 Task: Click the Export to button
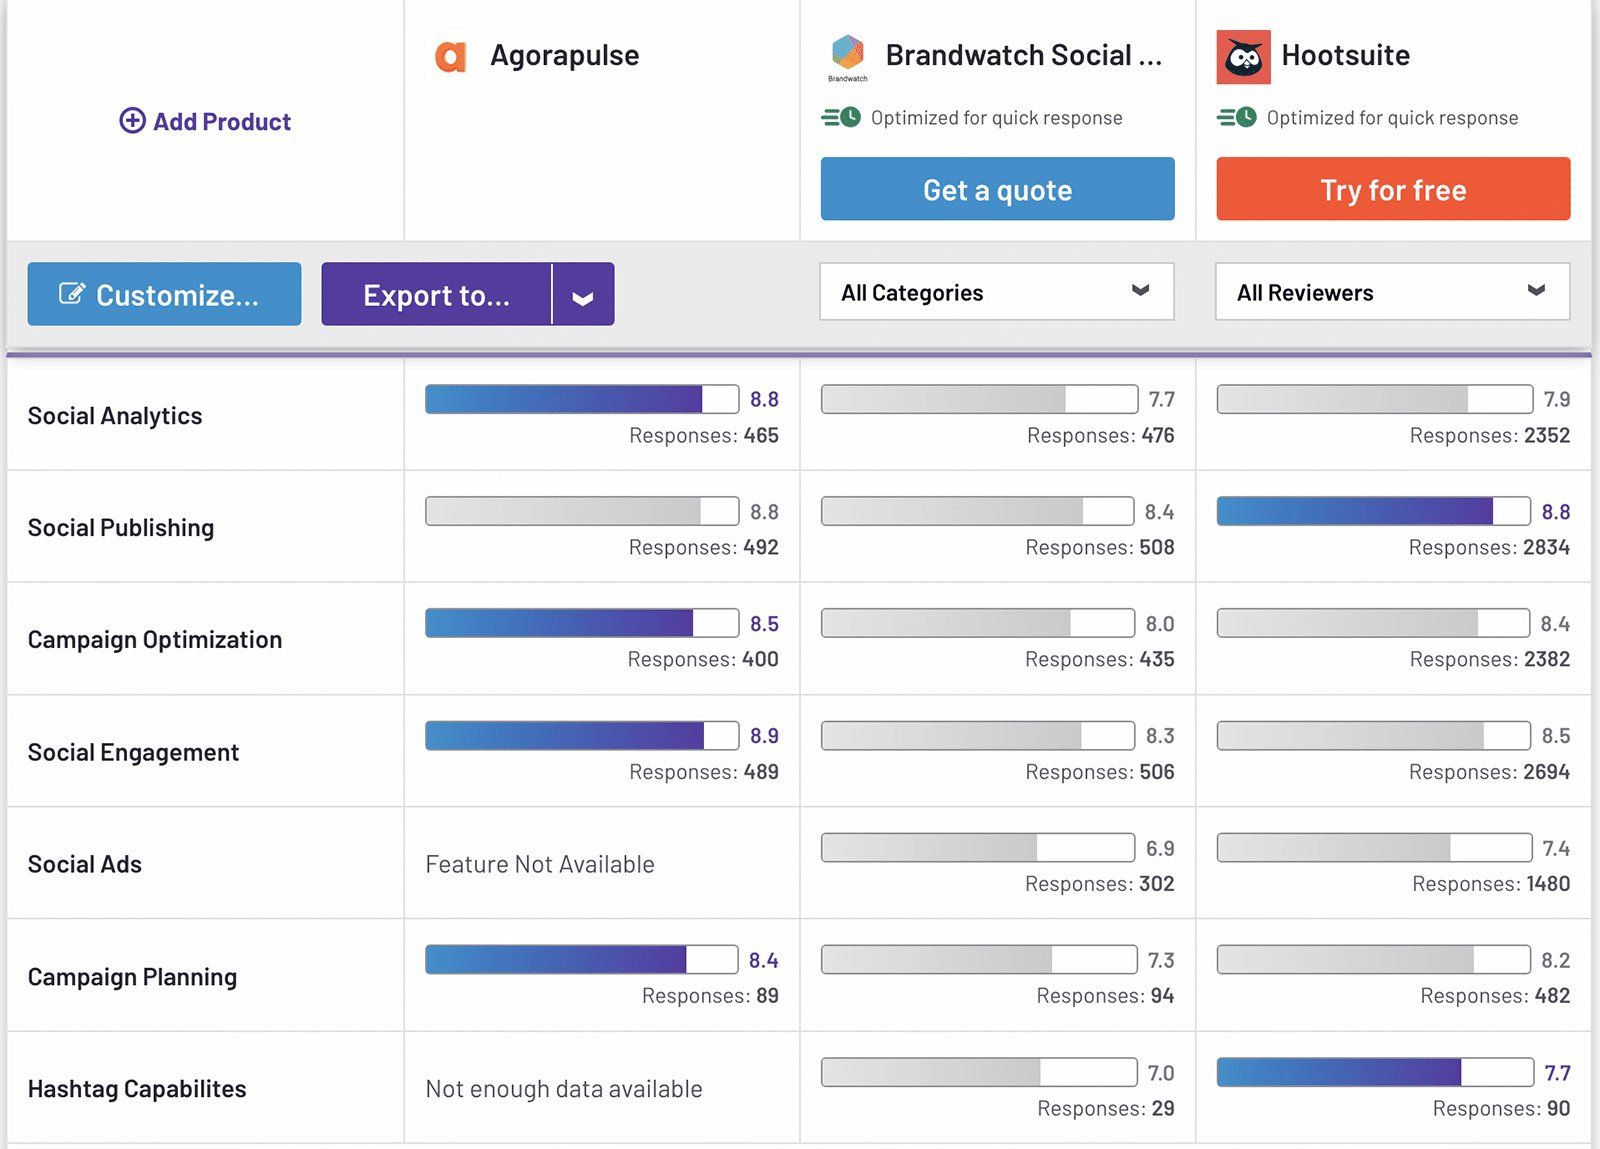(x=436, y=295)
